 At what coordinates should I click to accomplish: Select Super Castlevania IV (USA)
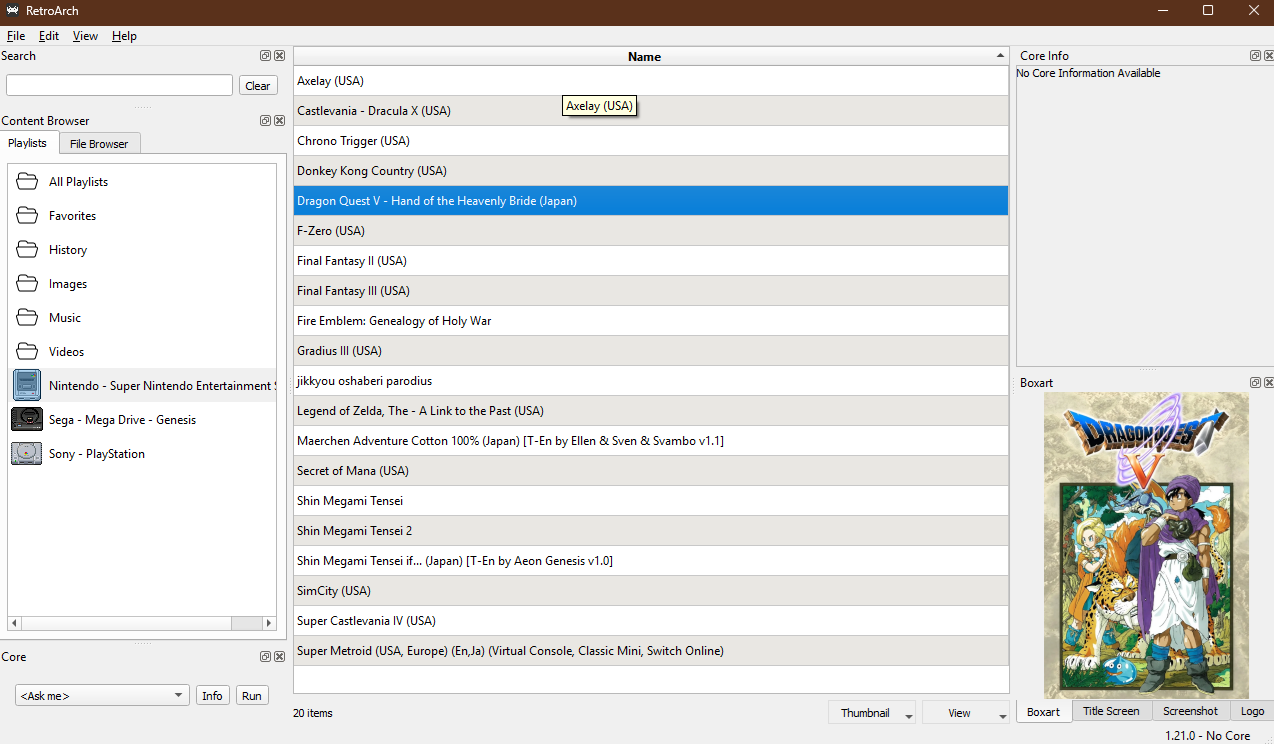pyautogui.click(x=651, y=621)
